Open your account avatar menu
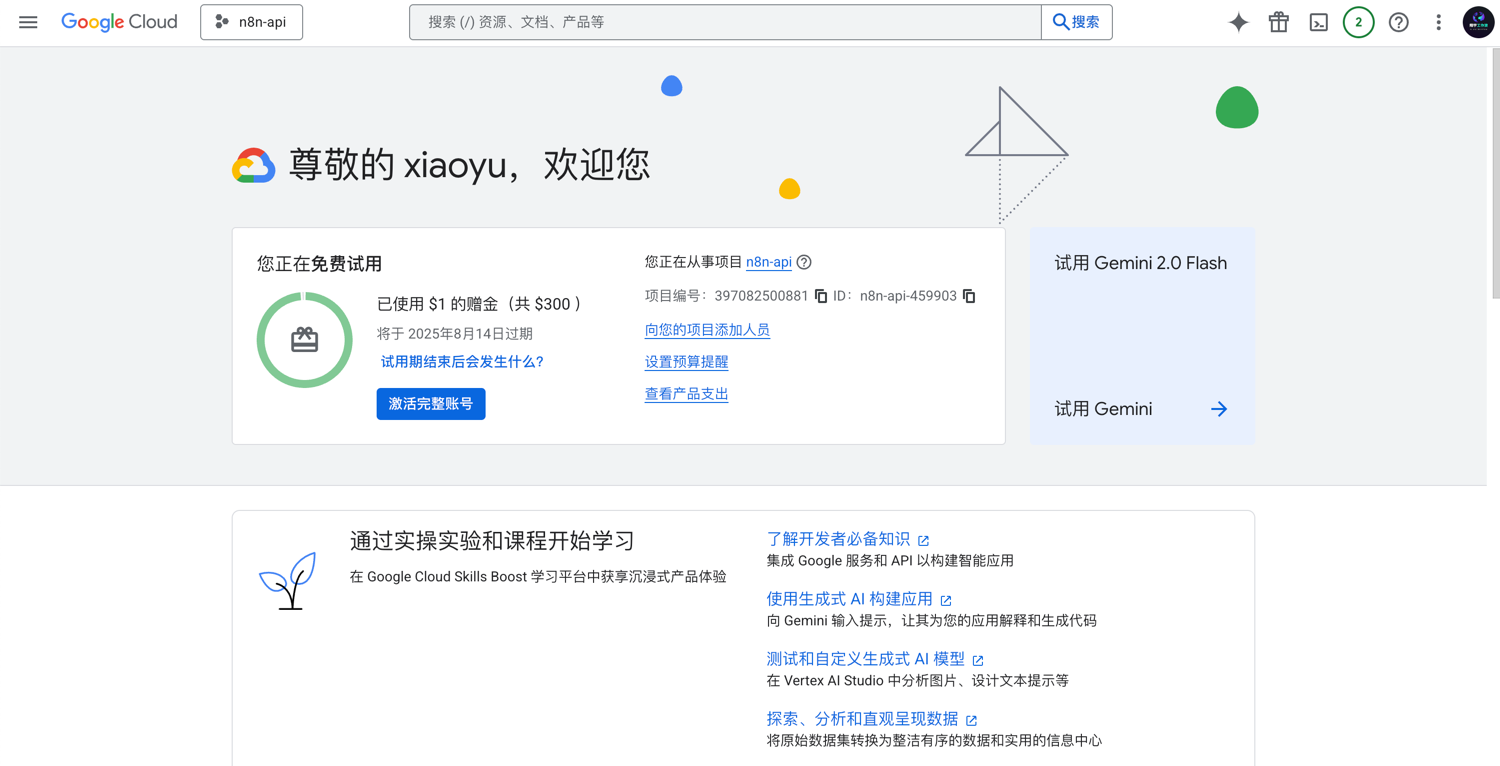Viewport: 1500px width, 766px height. pyautogui.click(x=1478, y=22)
